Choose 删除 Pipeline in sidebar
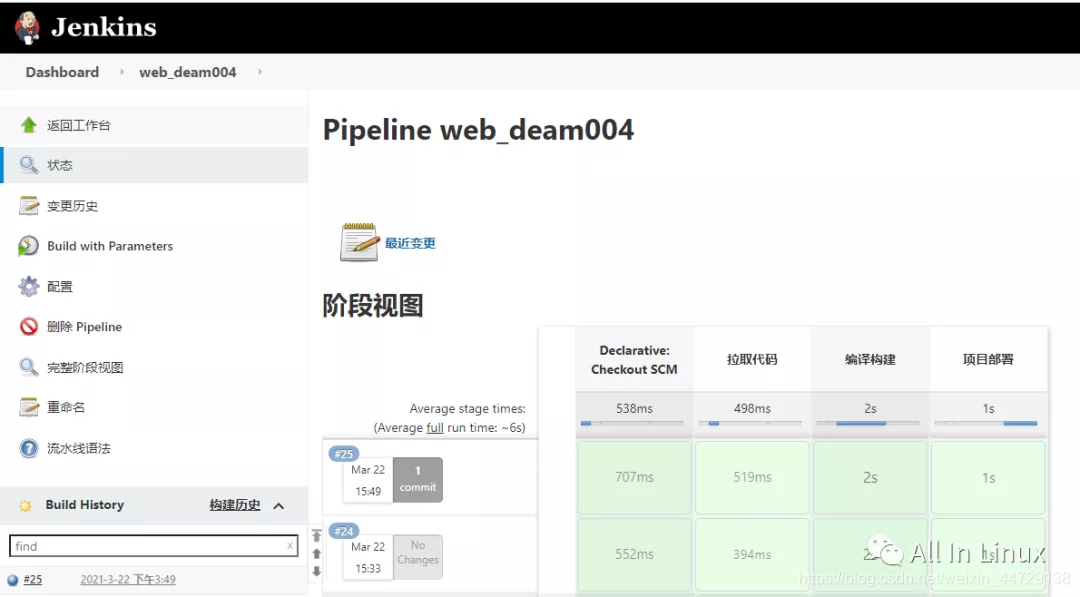 pyautogui.click(x=84, y=326)
